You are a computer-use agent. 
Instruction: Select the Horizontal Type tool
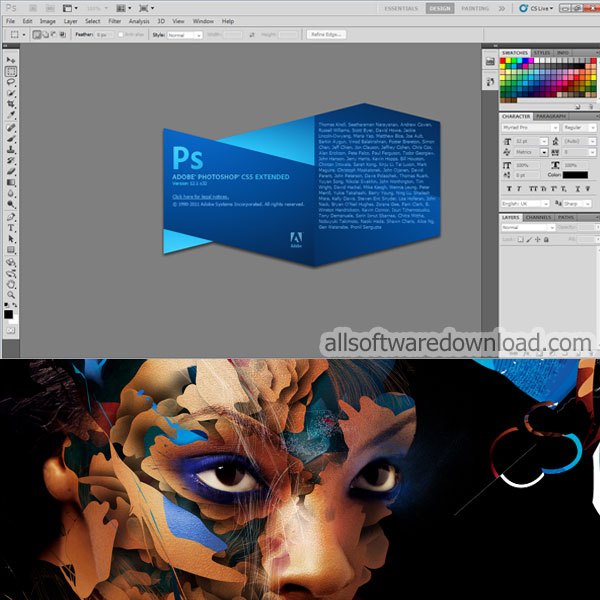tap(11, 228)
